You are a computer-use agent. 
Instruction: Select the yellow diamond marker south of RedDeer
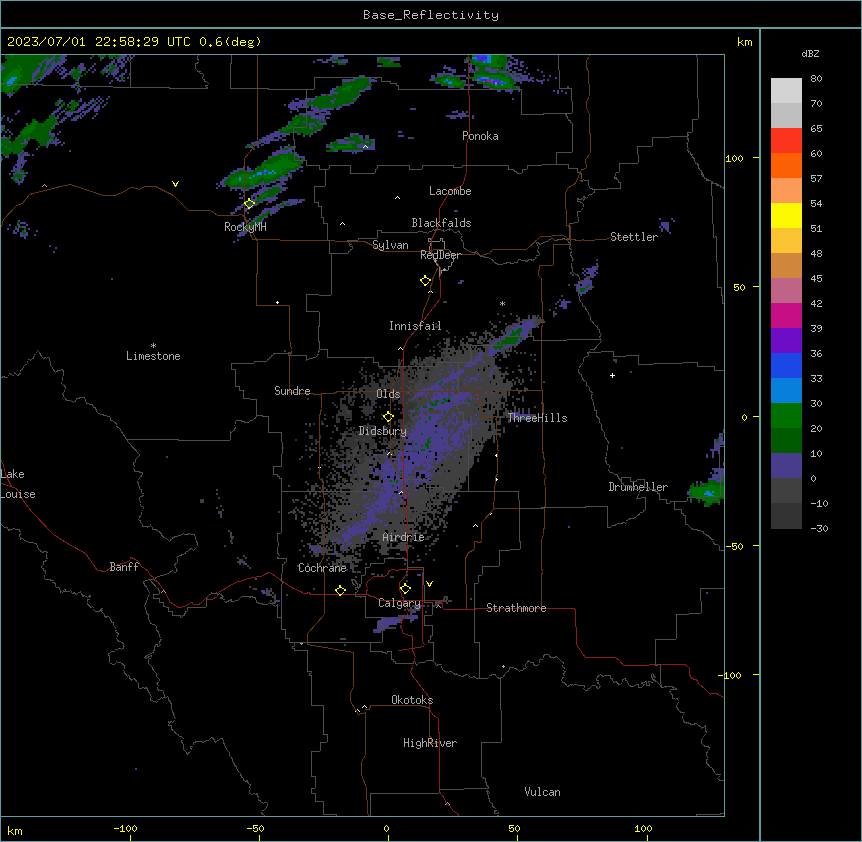click(x=425, y=281)
